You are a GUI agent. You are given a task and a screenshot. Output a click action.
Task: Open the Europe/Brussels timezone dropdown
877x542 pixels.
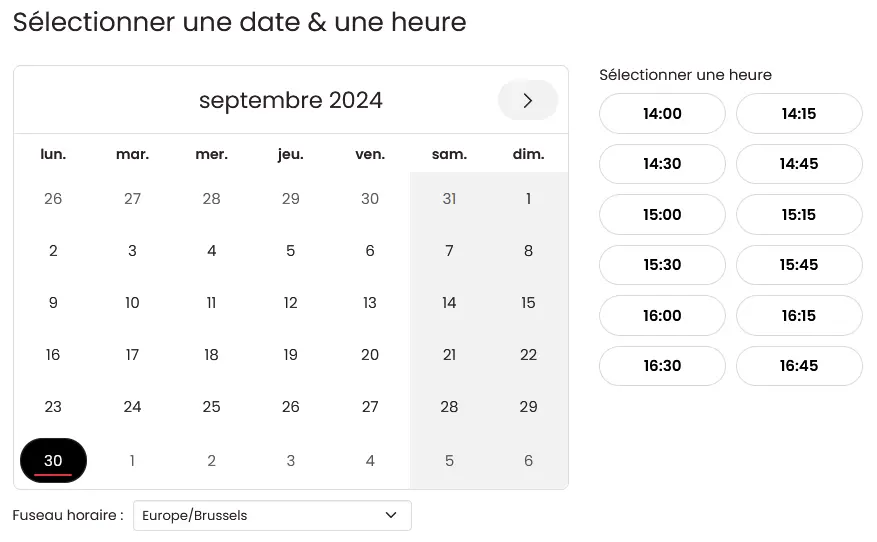click(272, 515)
